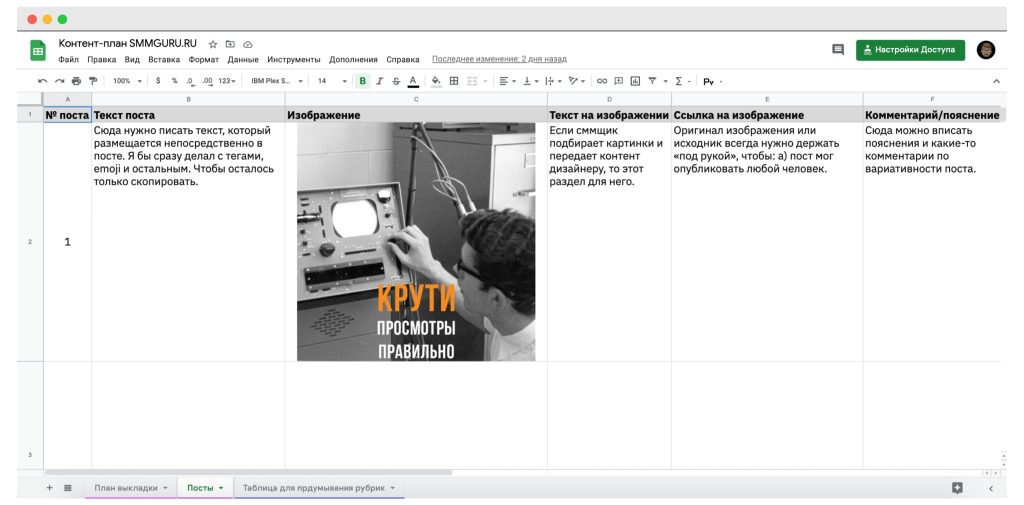Switch to the План выкладки sheet tab

[126, 488]
